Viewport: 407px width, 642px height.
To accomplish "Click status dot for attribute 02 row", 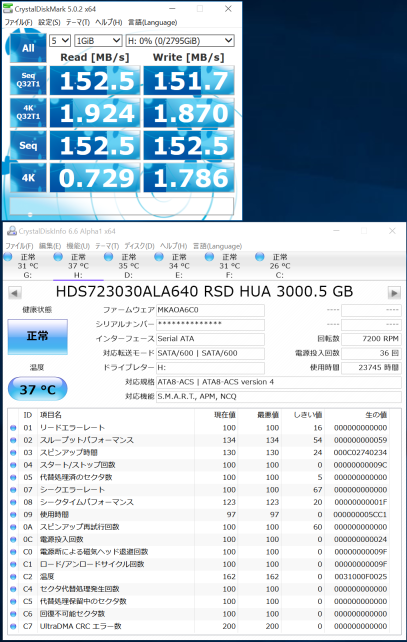I will pos(13,440).
